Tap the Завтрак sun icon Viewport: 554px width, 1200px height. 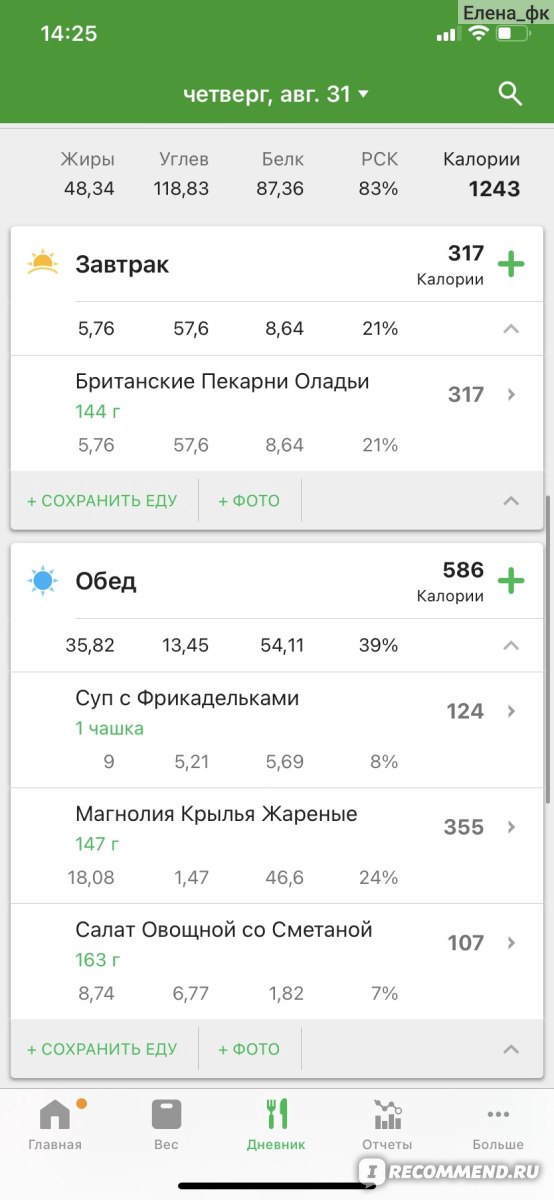click(x=42, y=264)
